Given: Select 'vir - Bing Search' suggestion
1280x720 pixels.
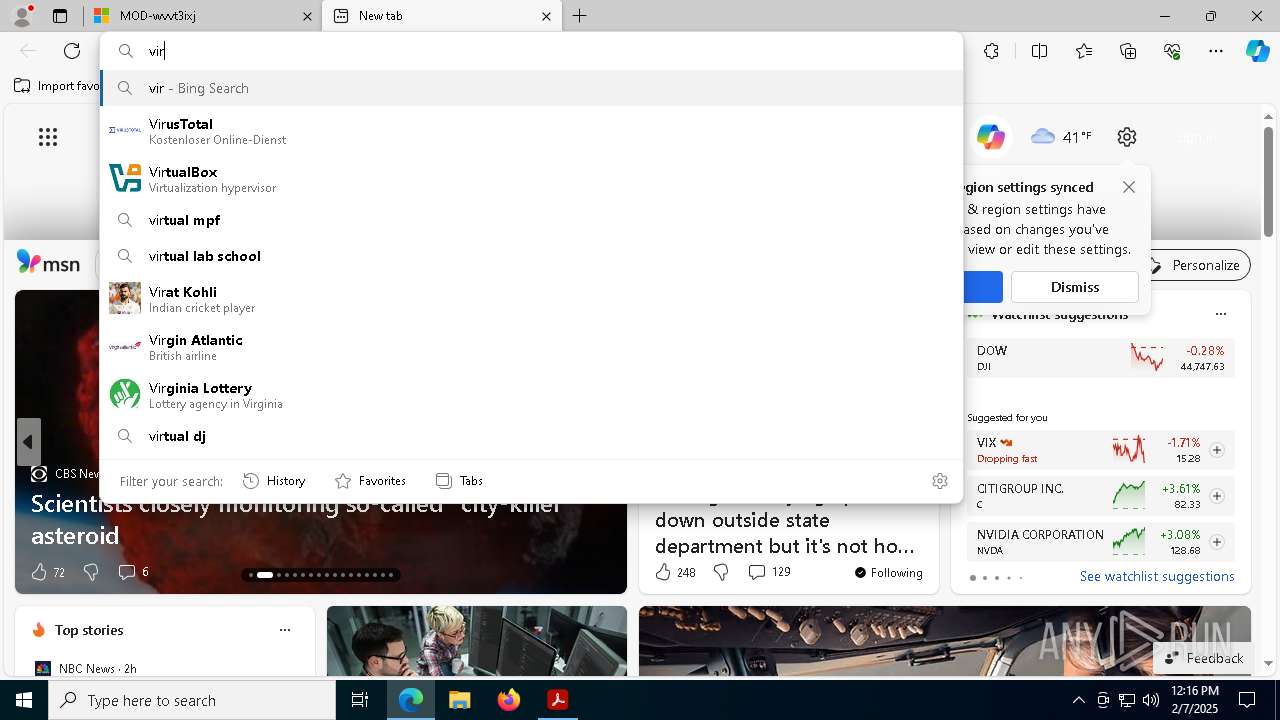Looking at the screenshot, I should point(531,88).
